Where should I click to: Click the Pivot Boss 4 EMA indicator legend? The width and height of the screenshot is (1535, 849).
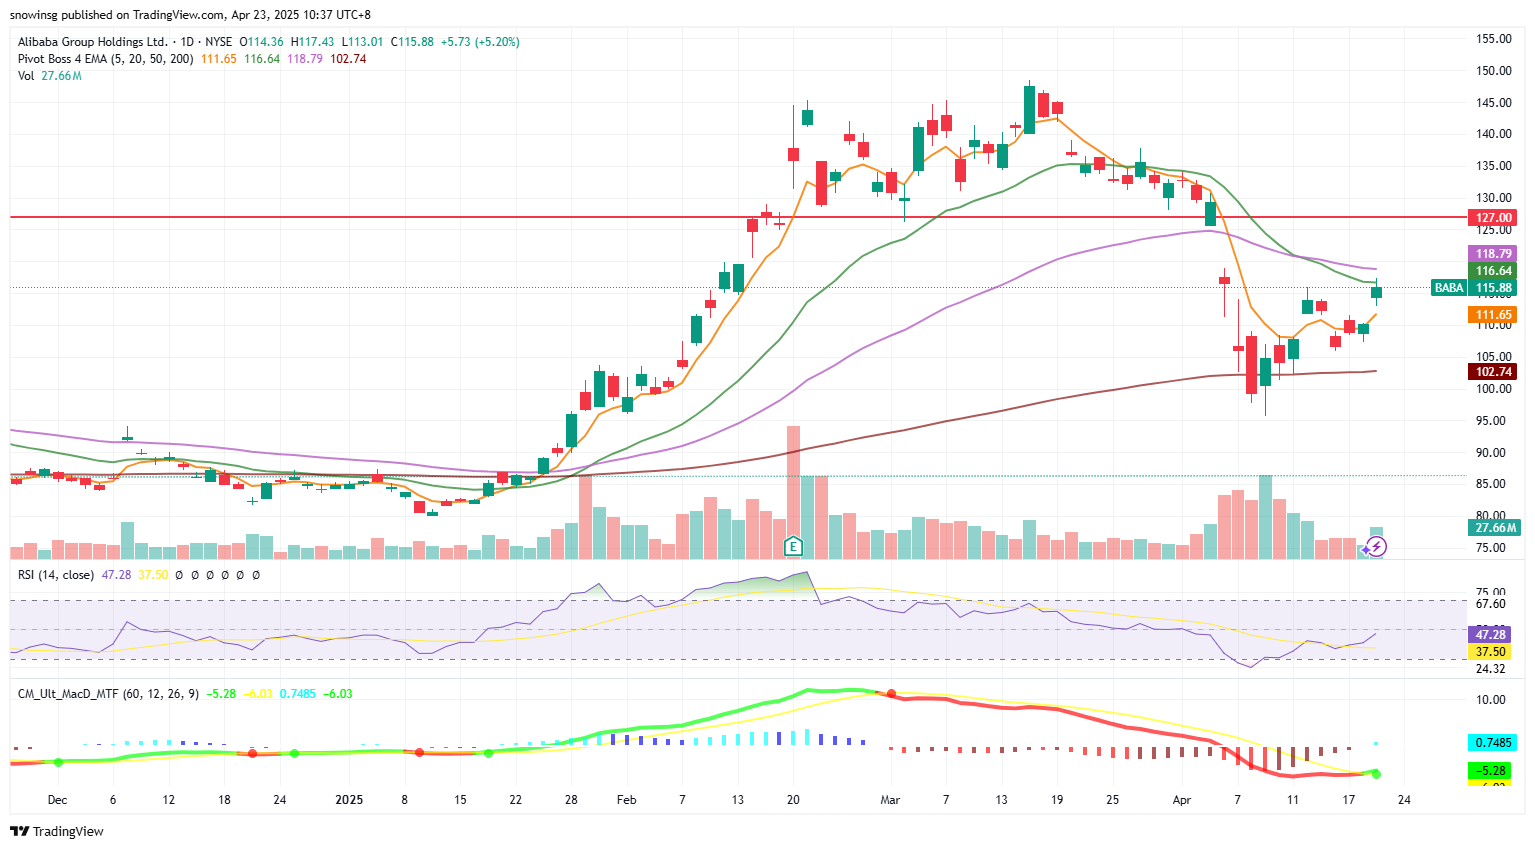106,59
